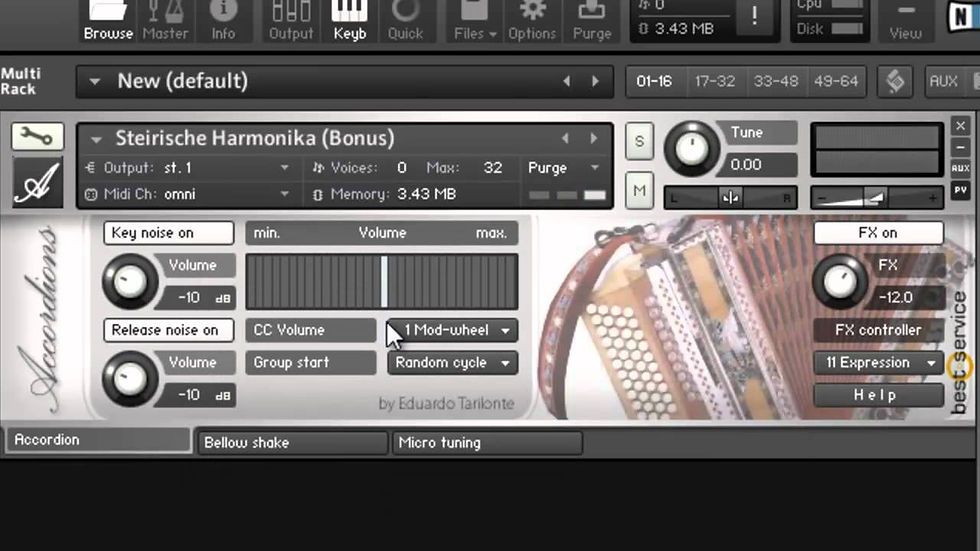
Task: Click the Key noise Volume knob
Action: (129, 281)
